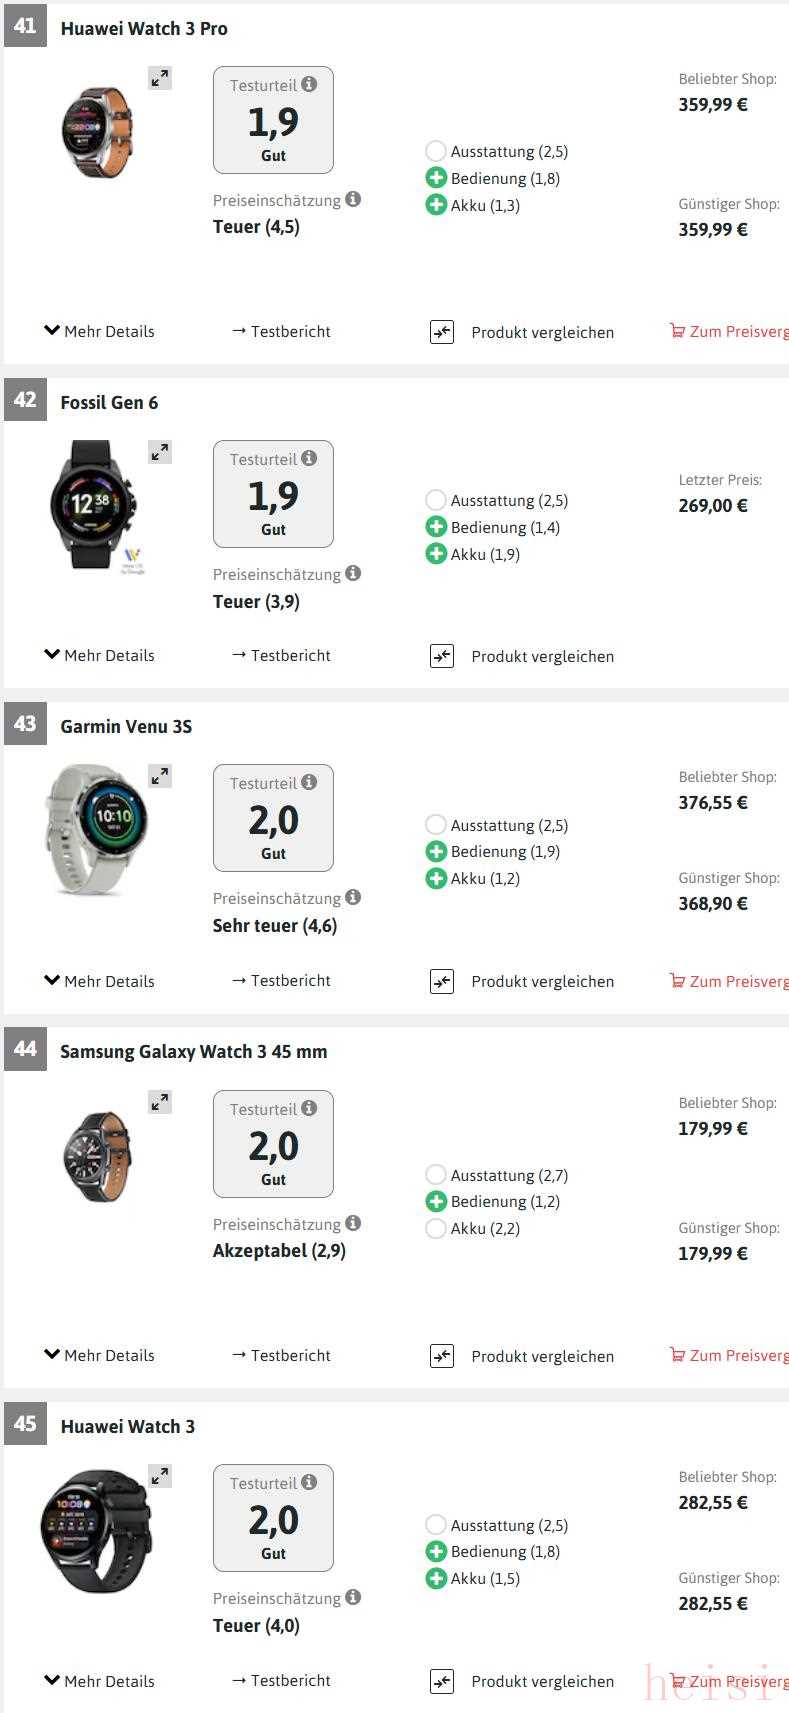Open info icon beside Garmin Venu 3S Testurteil
This screenshot has height=1713, width=789.
click(x=309, y=782)
